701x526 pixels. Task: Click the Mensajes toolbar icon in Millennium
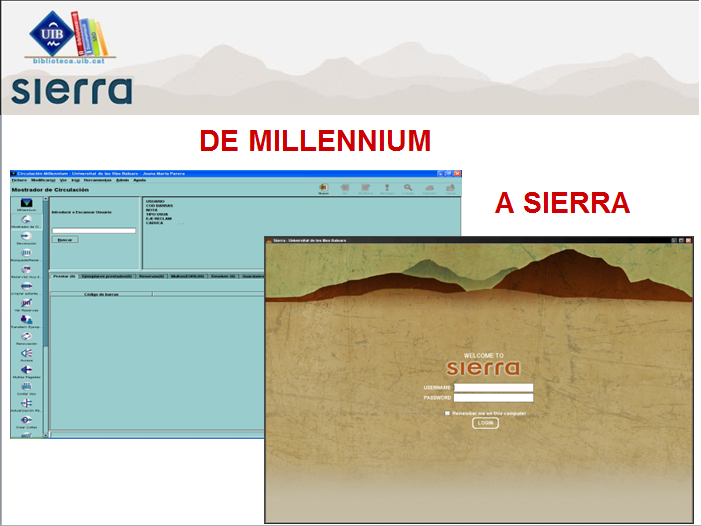[387, 189]
